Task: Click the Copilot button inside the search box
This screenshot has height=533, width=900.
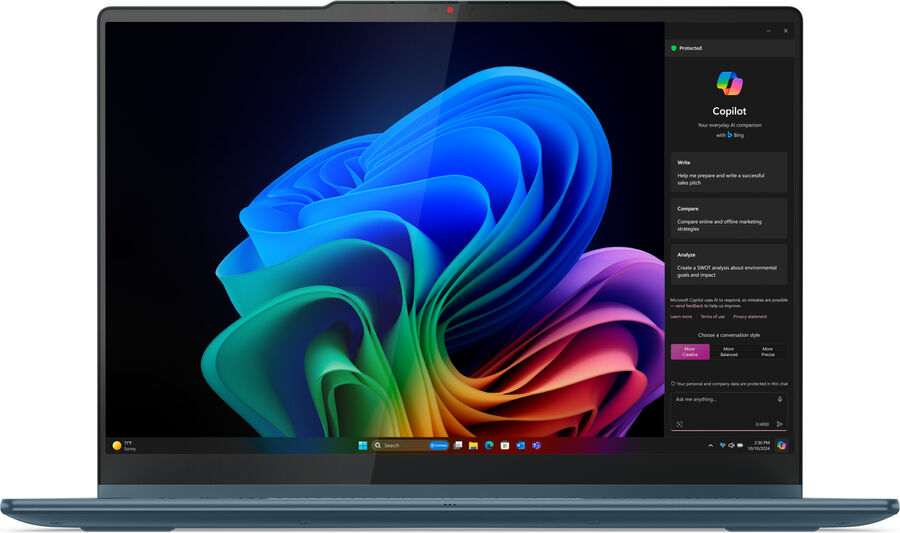Action: [439, 445]
